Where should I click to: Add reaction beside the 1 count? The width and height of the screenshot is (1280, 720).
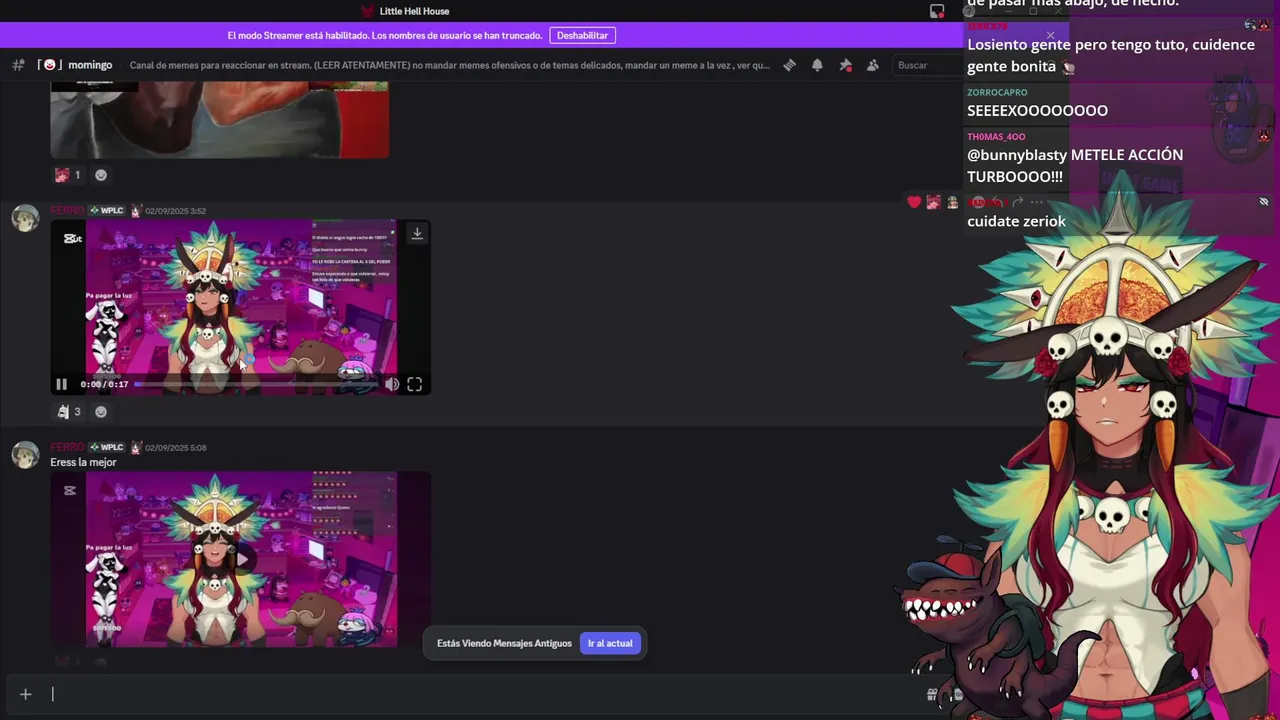pyautogui.click(x=100, y=175)
